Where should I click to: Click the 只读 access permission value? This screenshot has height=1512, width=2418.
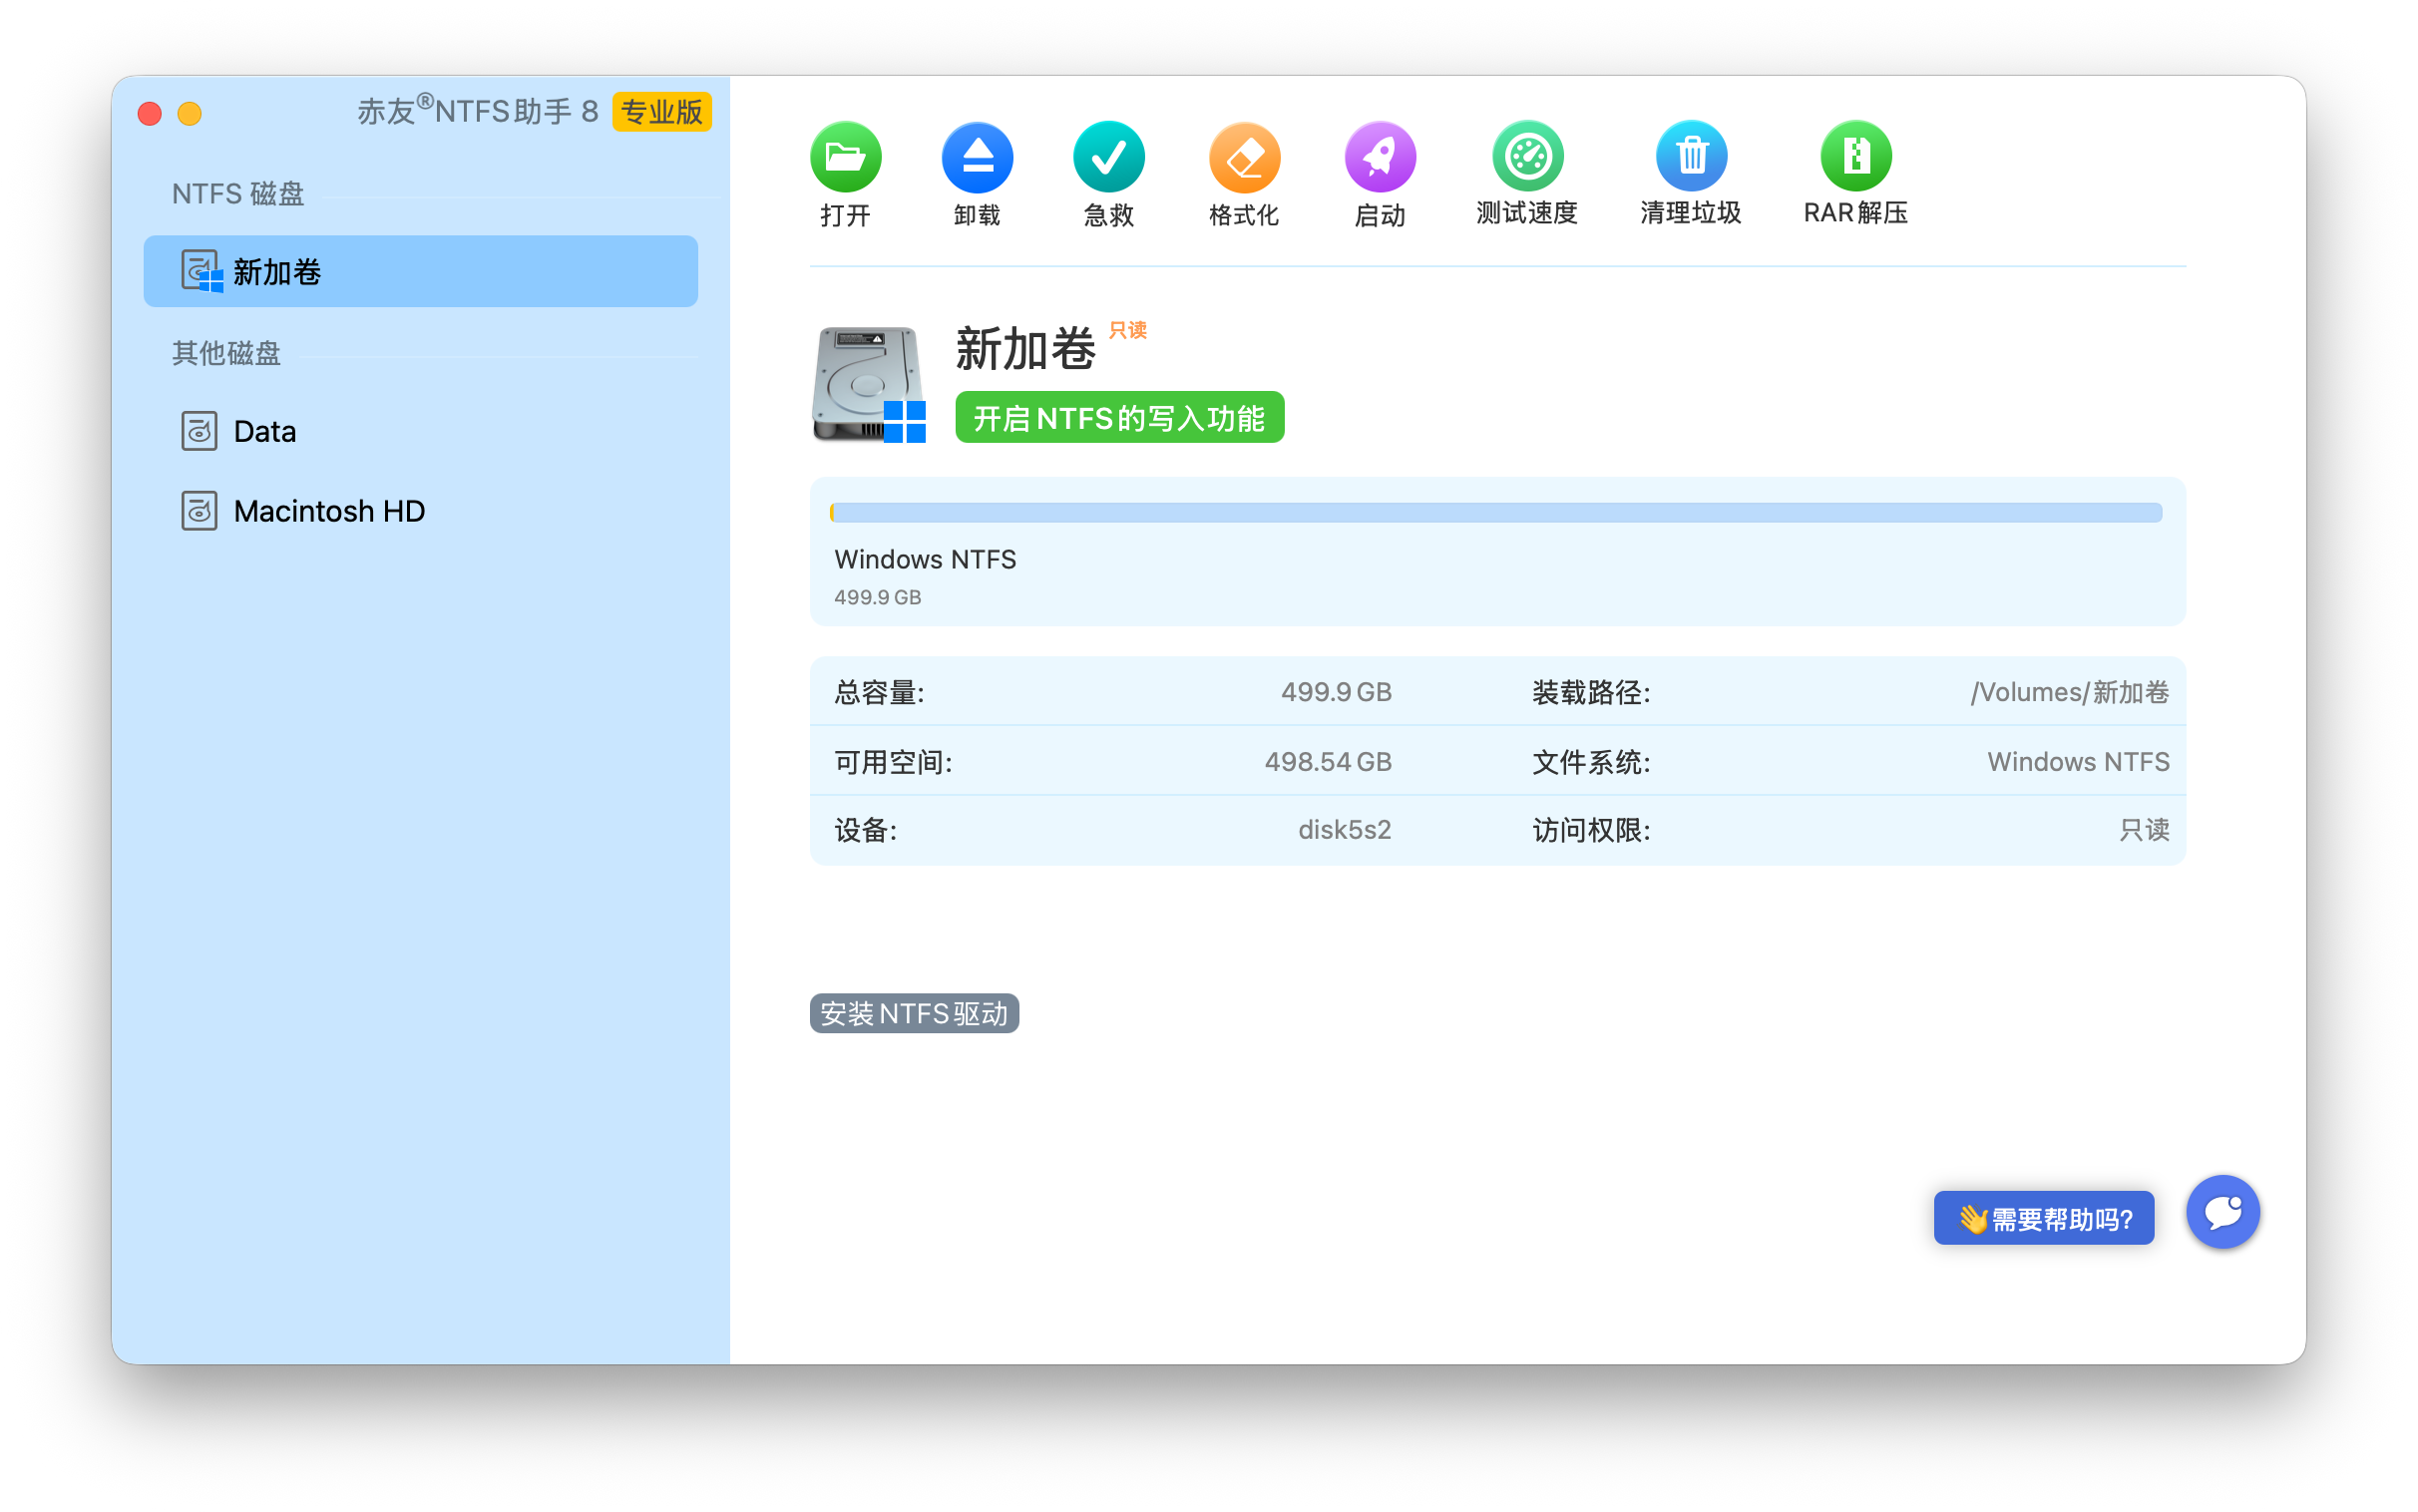point(2144,830)
